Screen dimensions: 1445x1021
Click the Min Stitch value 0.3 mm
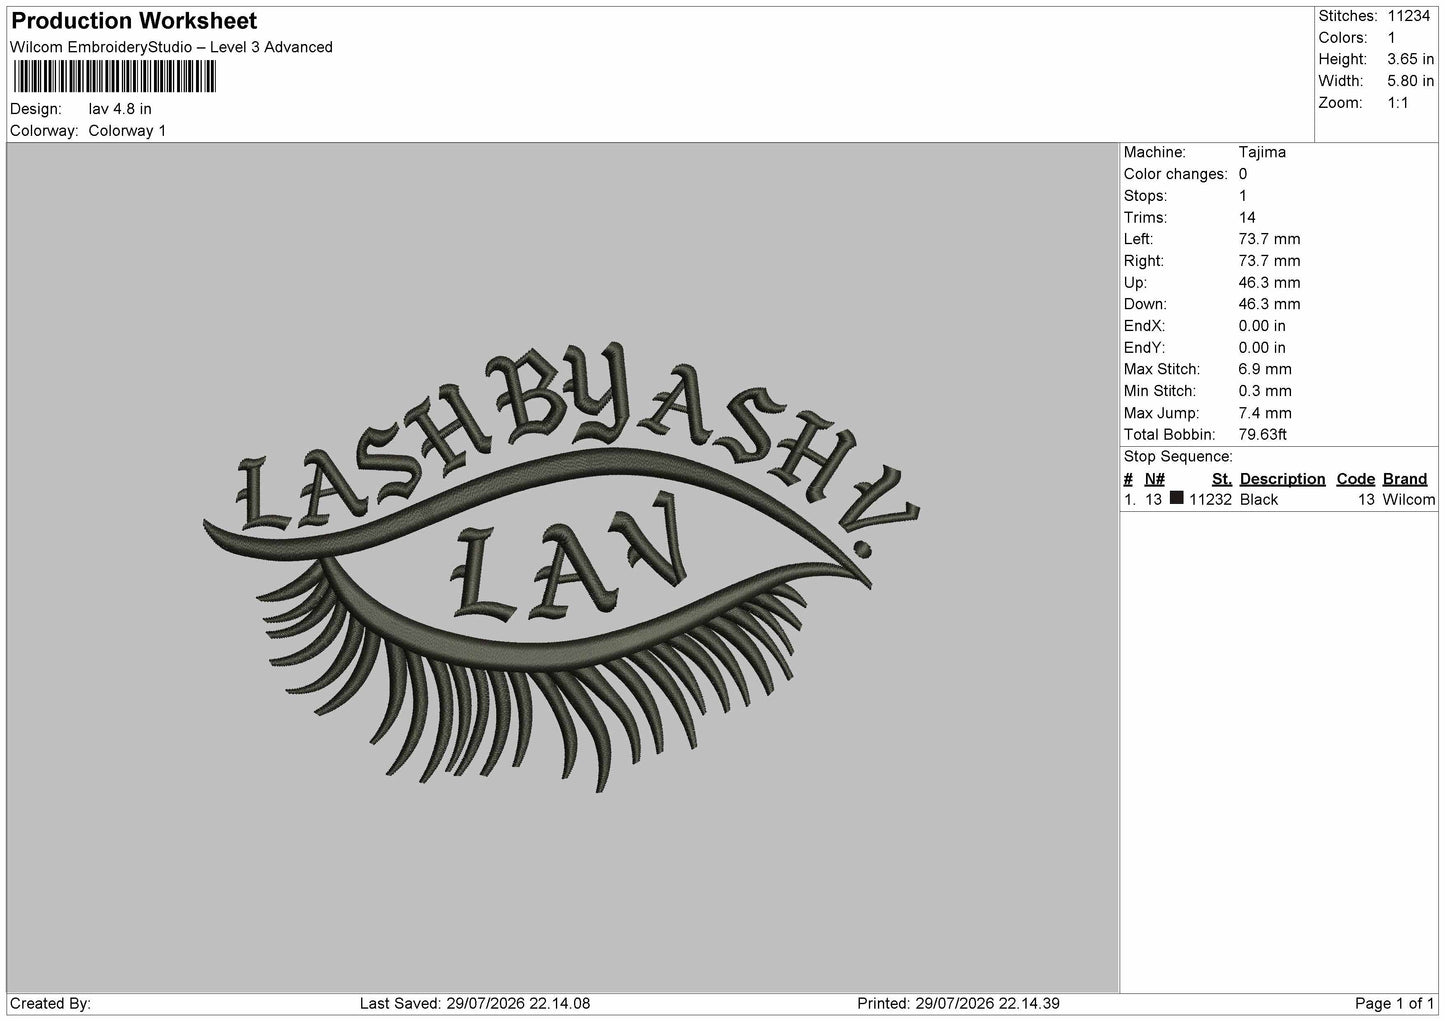[x=1265, y=391]
